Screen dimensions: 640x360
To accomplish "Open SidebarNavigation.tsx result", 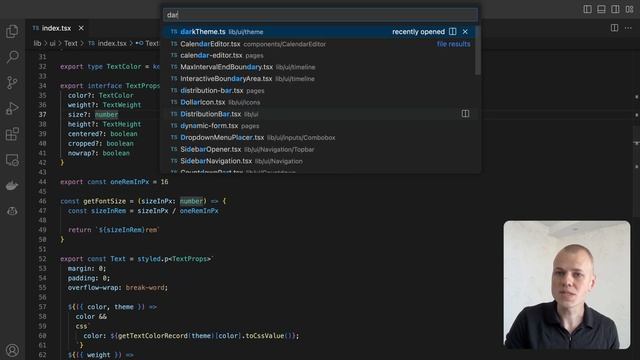I will coord(319,161).
